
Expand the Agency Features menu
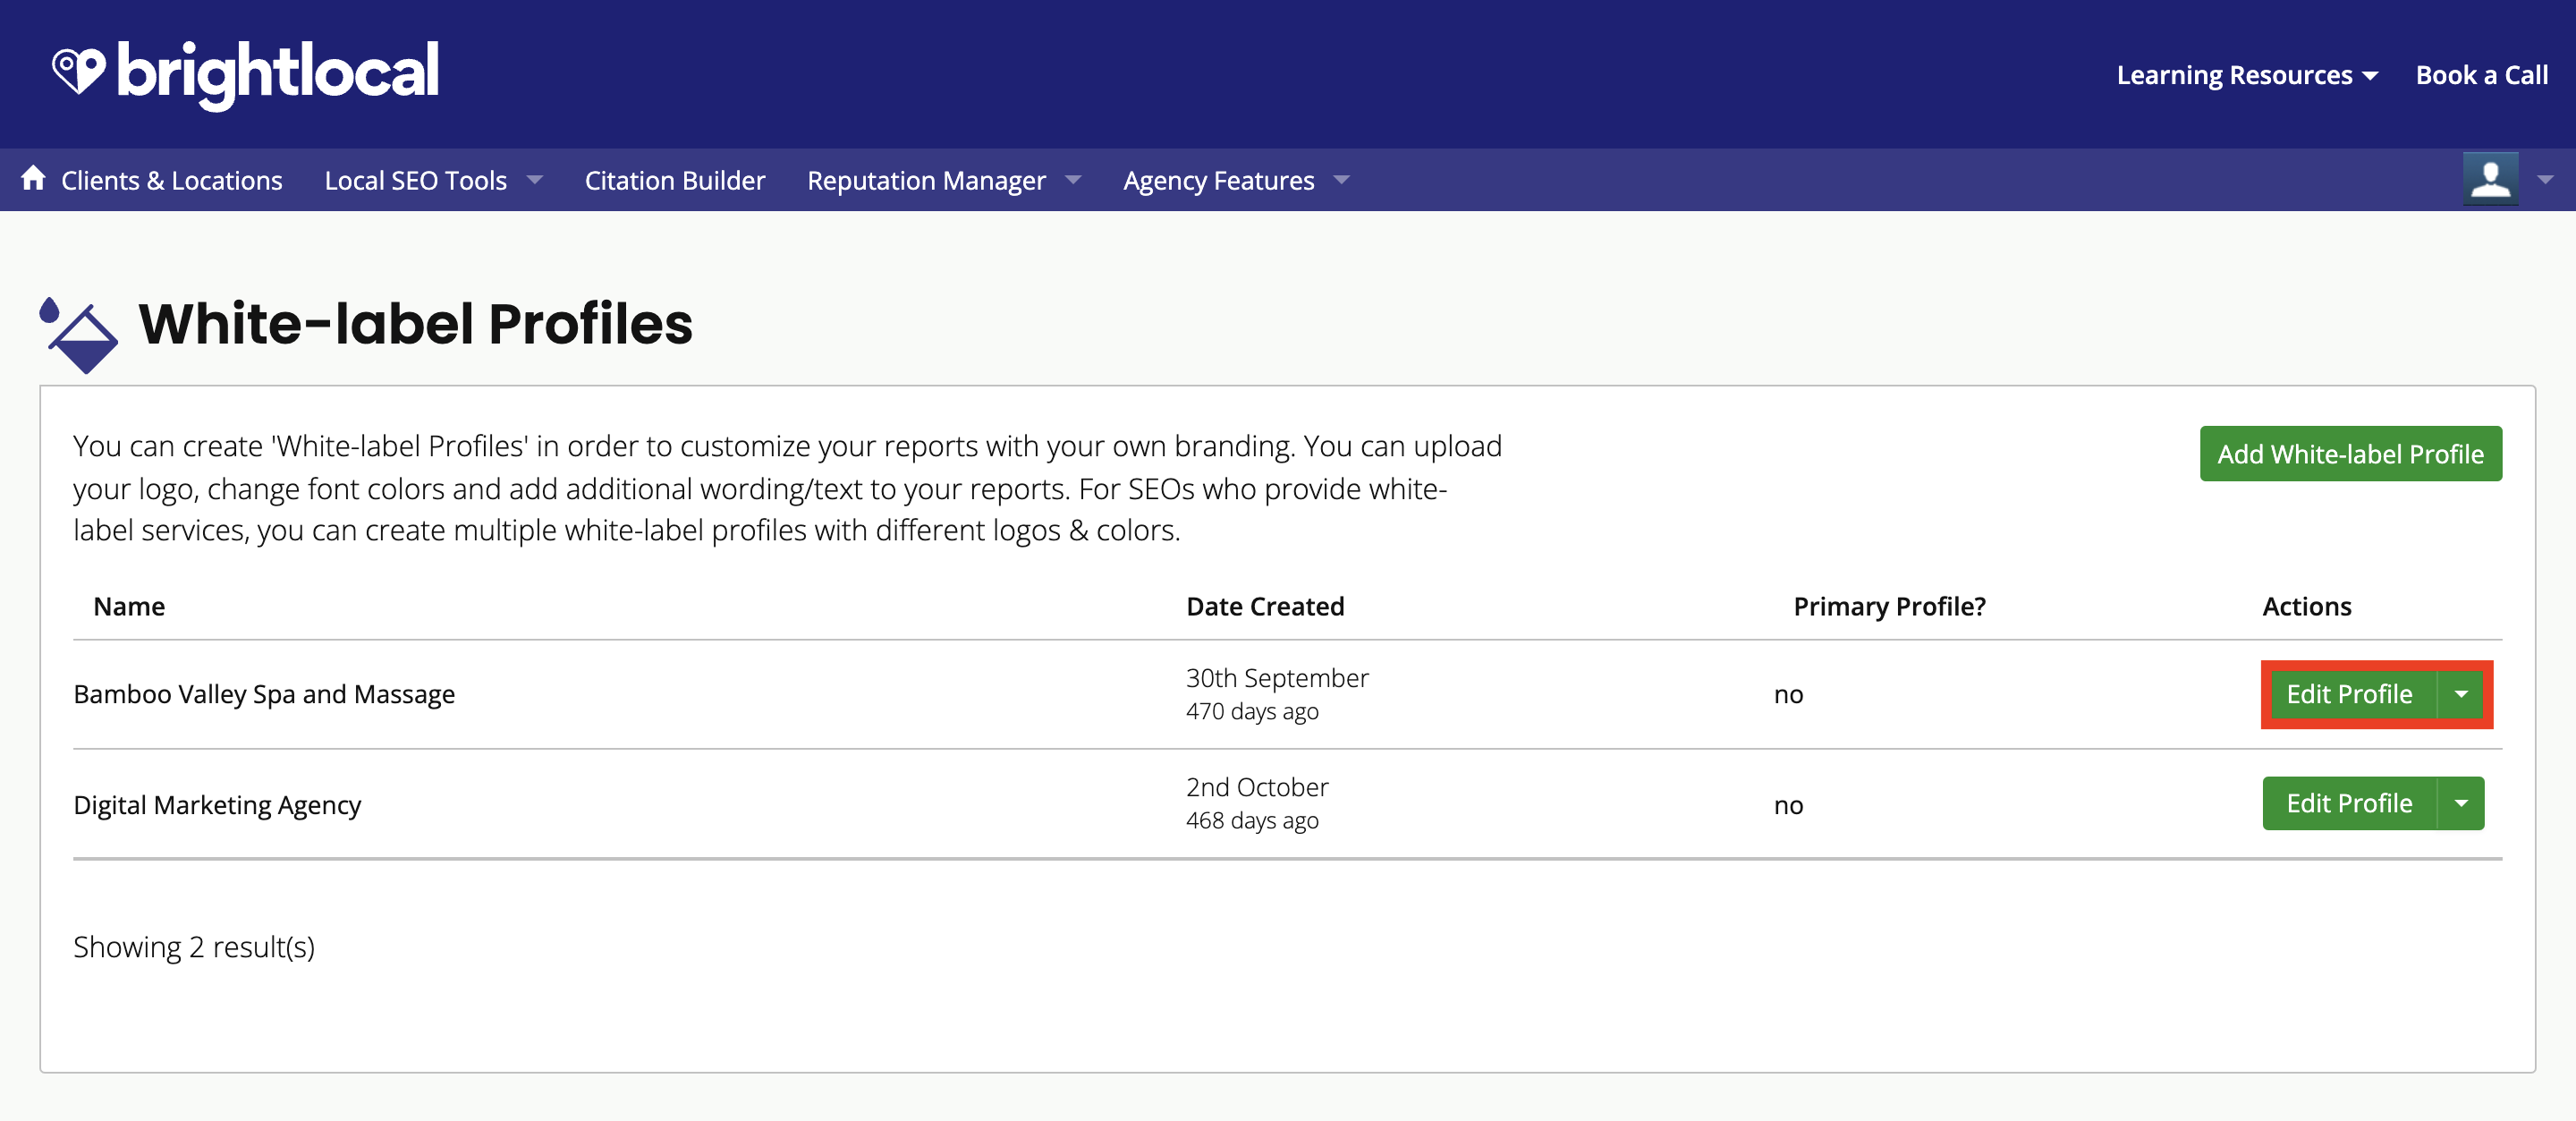pos(1236,180)
